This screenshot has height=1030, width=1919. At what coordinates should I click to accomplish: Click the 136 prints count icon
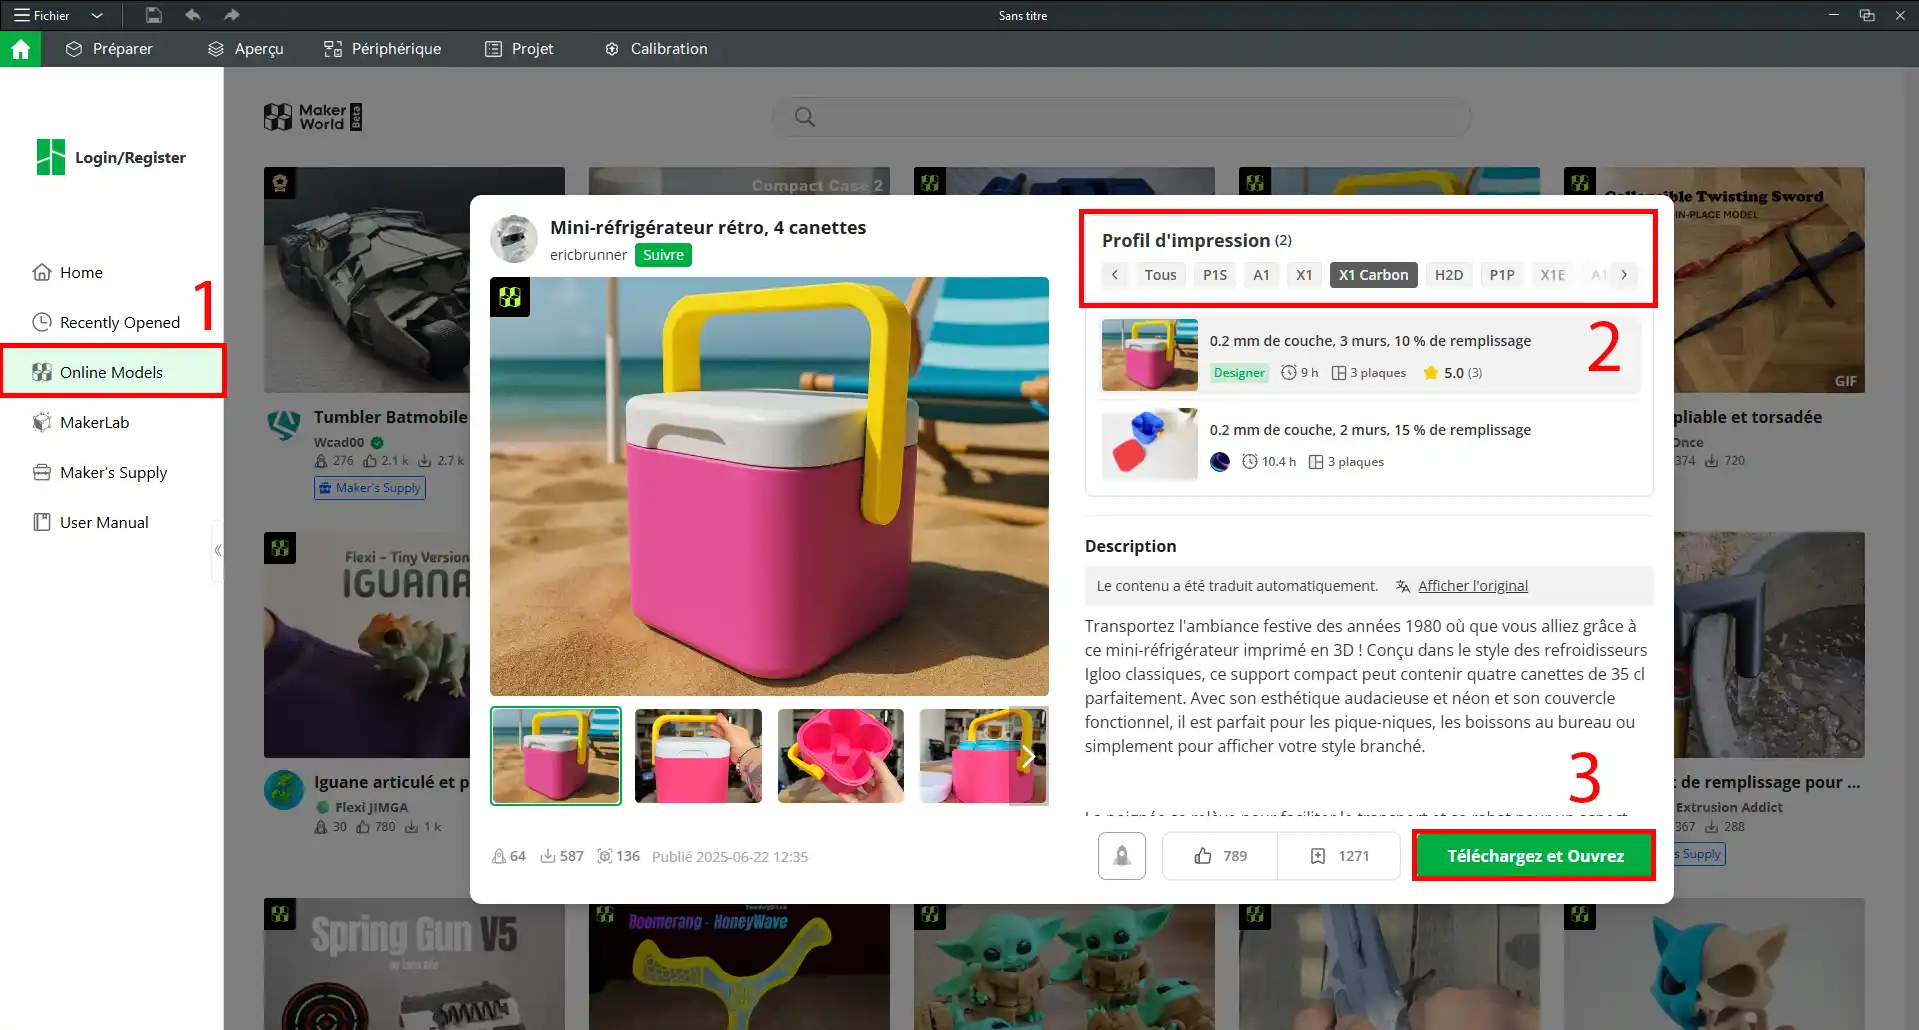coord(604,856)
